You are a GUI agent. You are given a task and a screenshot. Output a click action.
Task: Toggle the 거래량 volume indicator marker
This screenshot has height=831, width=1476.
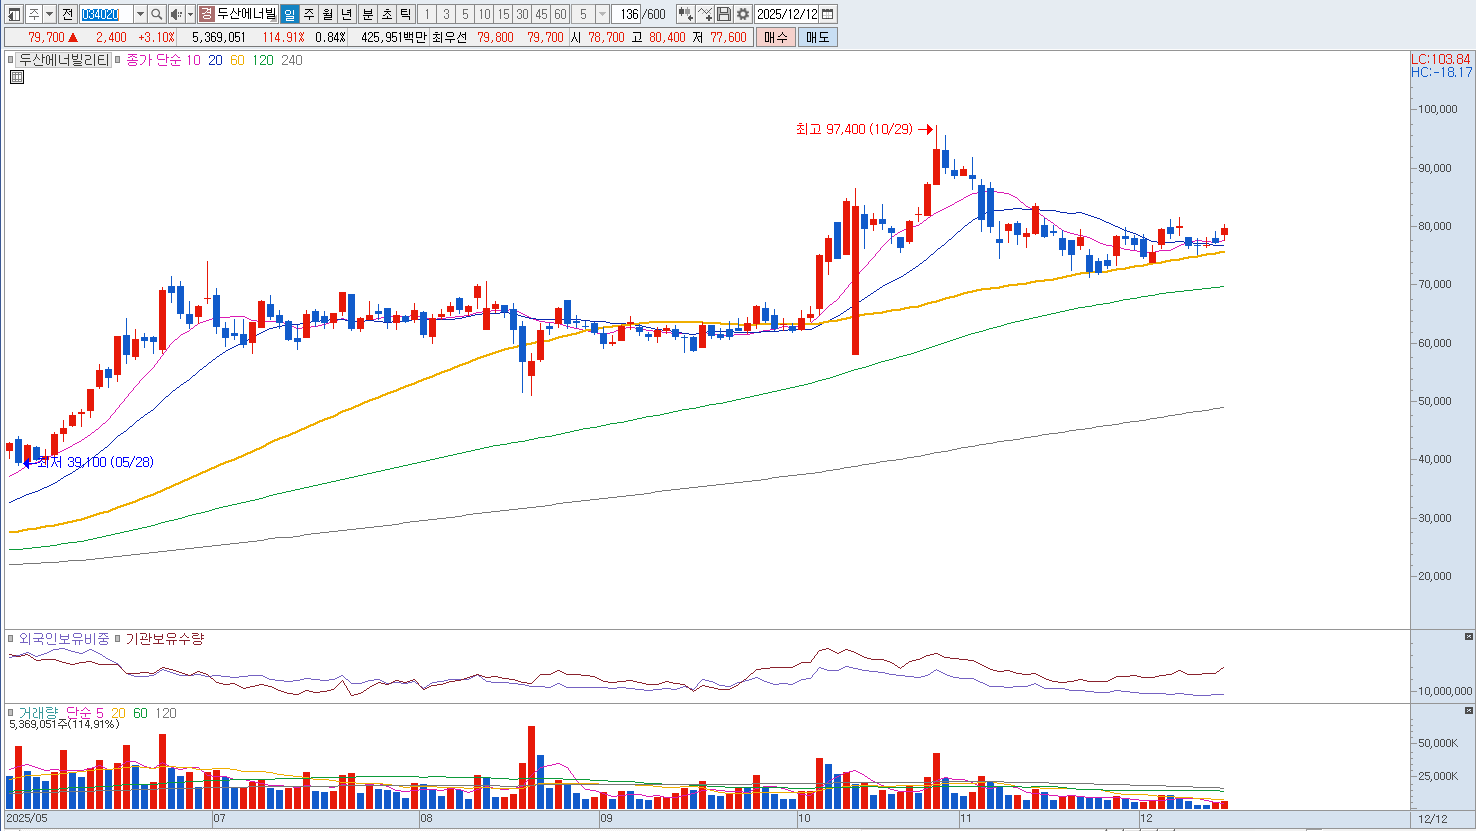coord(12,713)
